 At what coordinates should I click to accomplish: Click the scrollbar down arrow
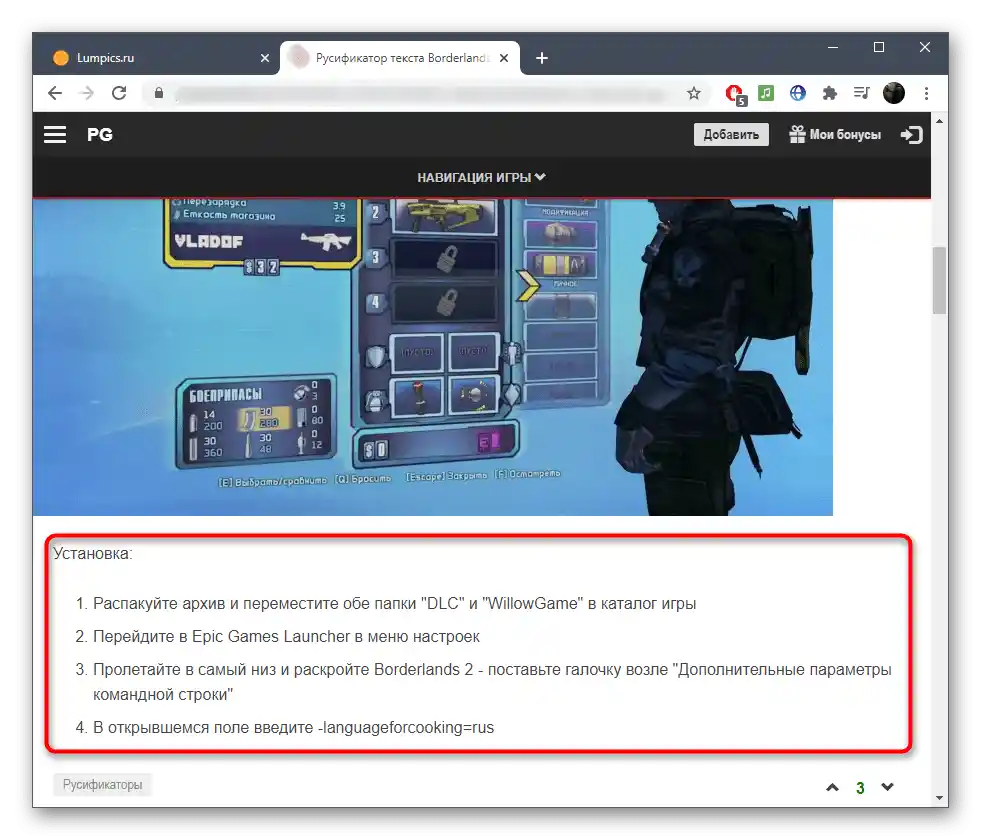click(939, 798)
